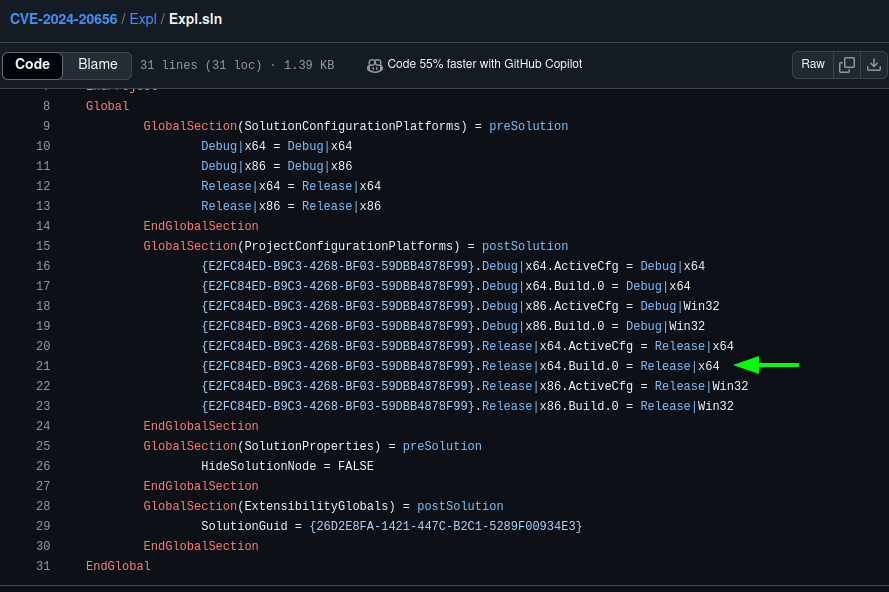This screenshot has height=592, width=889.
Task: Select line number 15
Action: coord(43,246)
